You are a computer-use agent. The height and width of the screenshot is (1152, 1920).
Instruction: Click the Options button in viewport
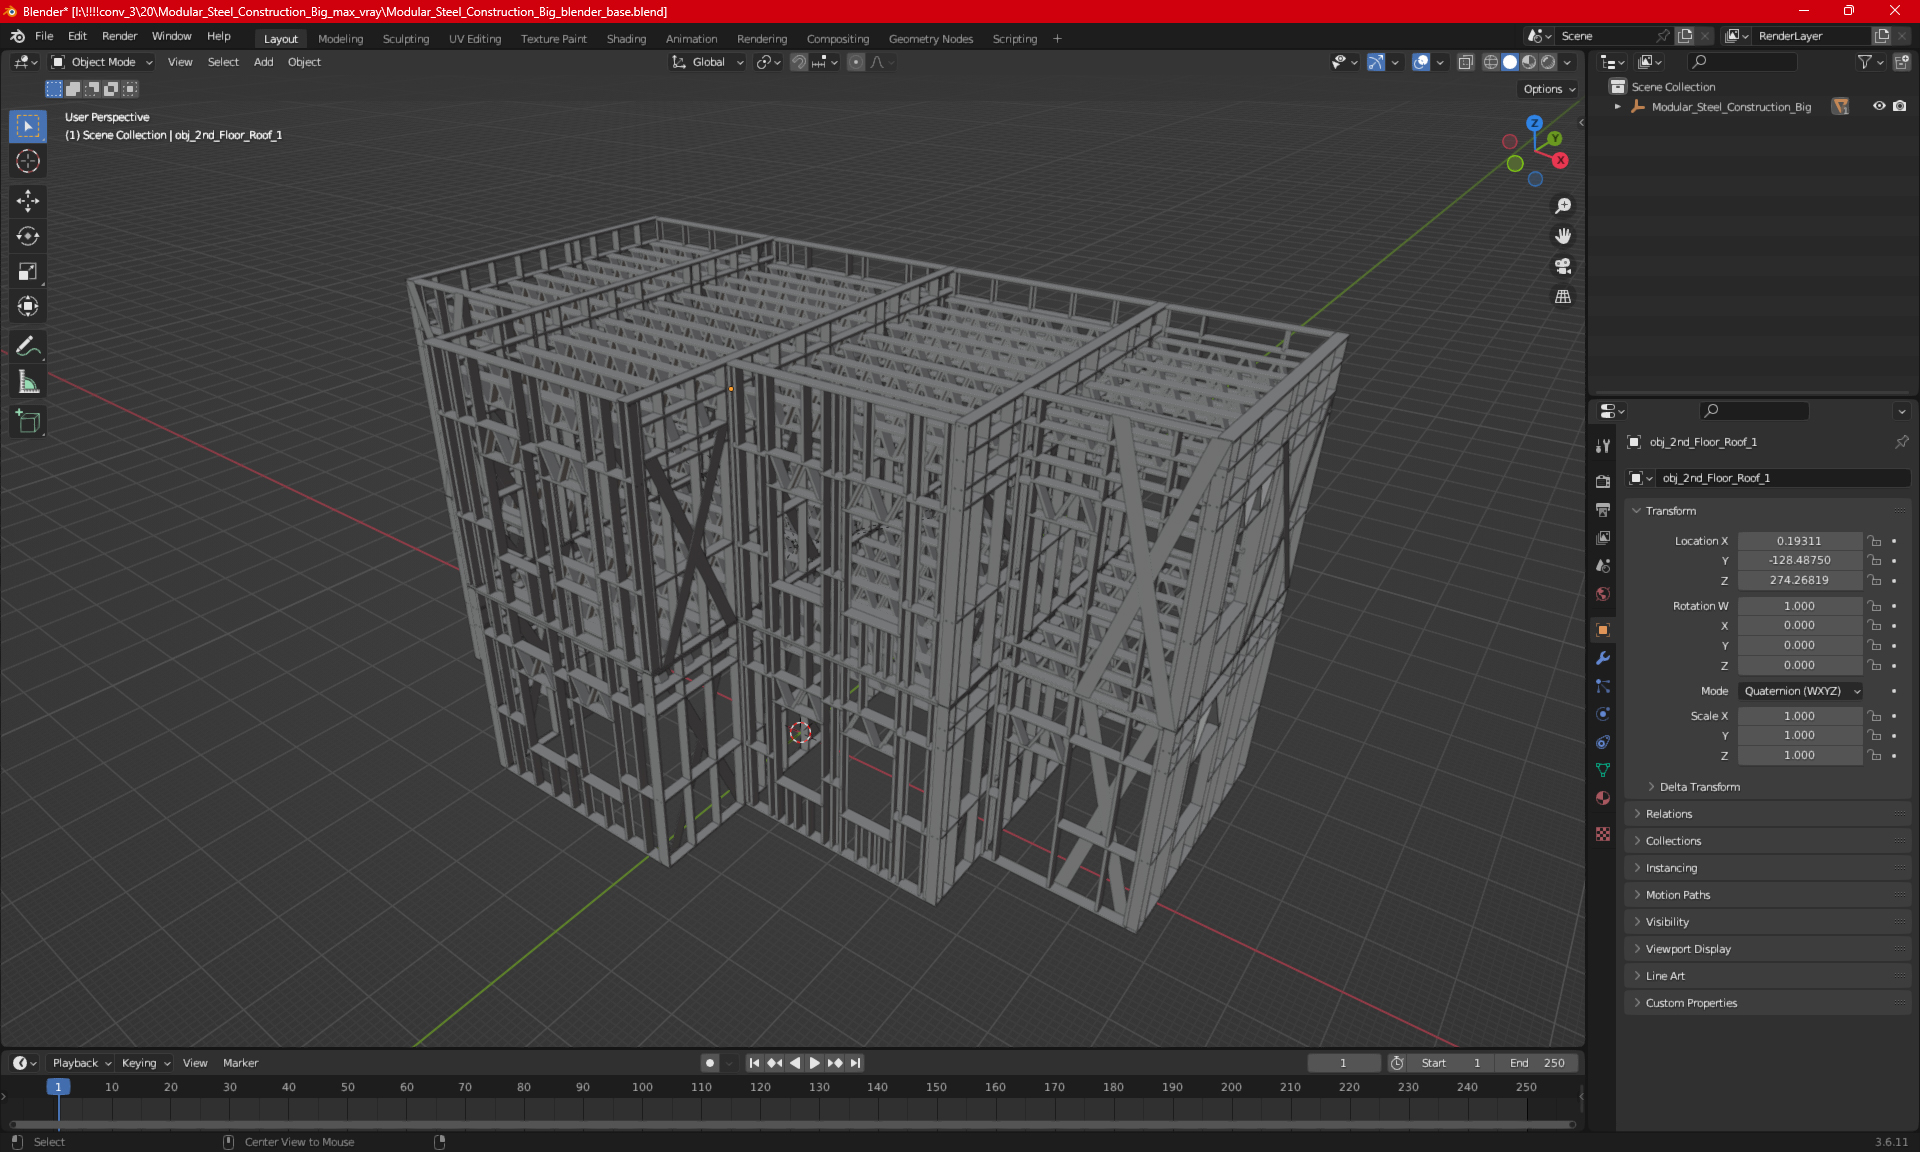point(1548,89)
